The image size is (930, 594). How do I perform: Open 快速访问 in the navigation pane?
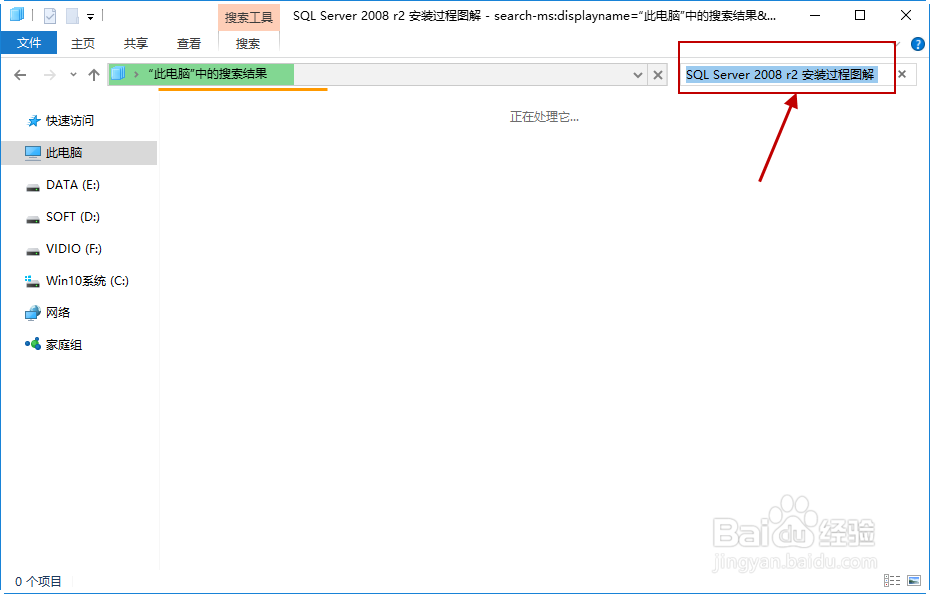click(50, 120)
